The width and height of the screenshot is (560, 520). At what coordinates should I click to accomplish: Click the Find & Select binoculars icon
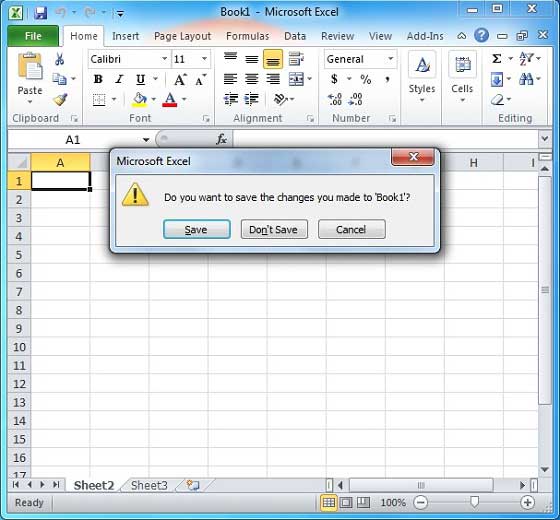tap(526, 79)
